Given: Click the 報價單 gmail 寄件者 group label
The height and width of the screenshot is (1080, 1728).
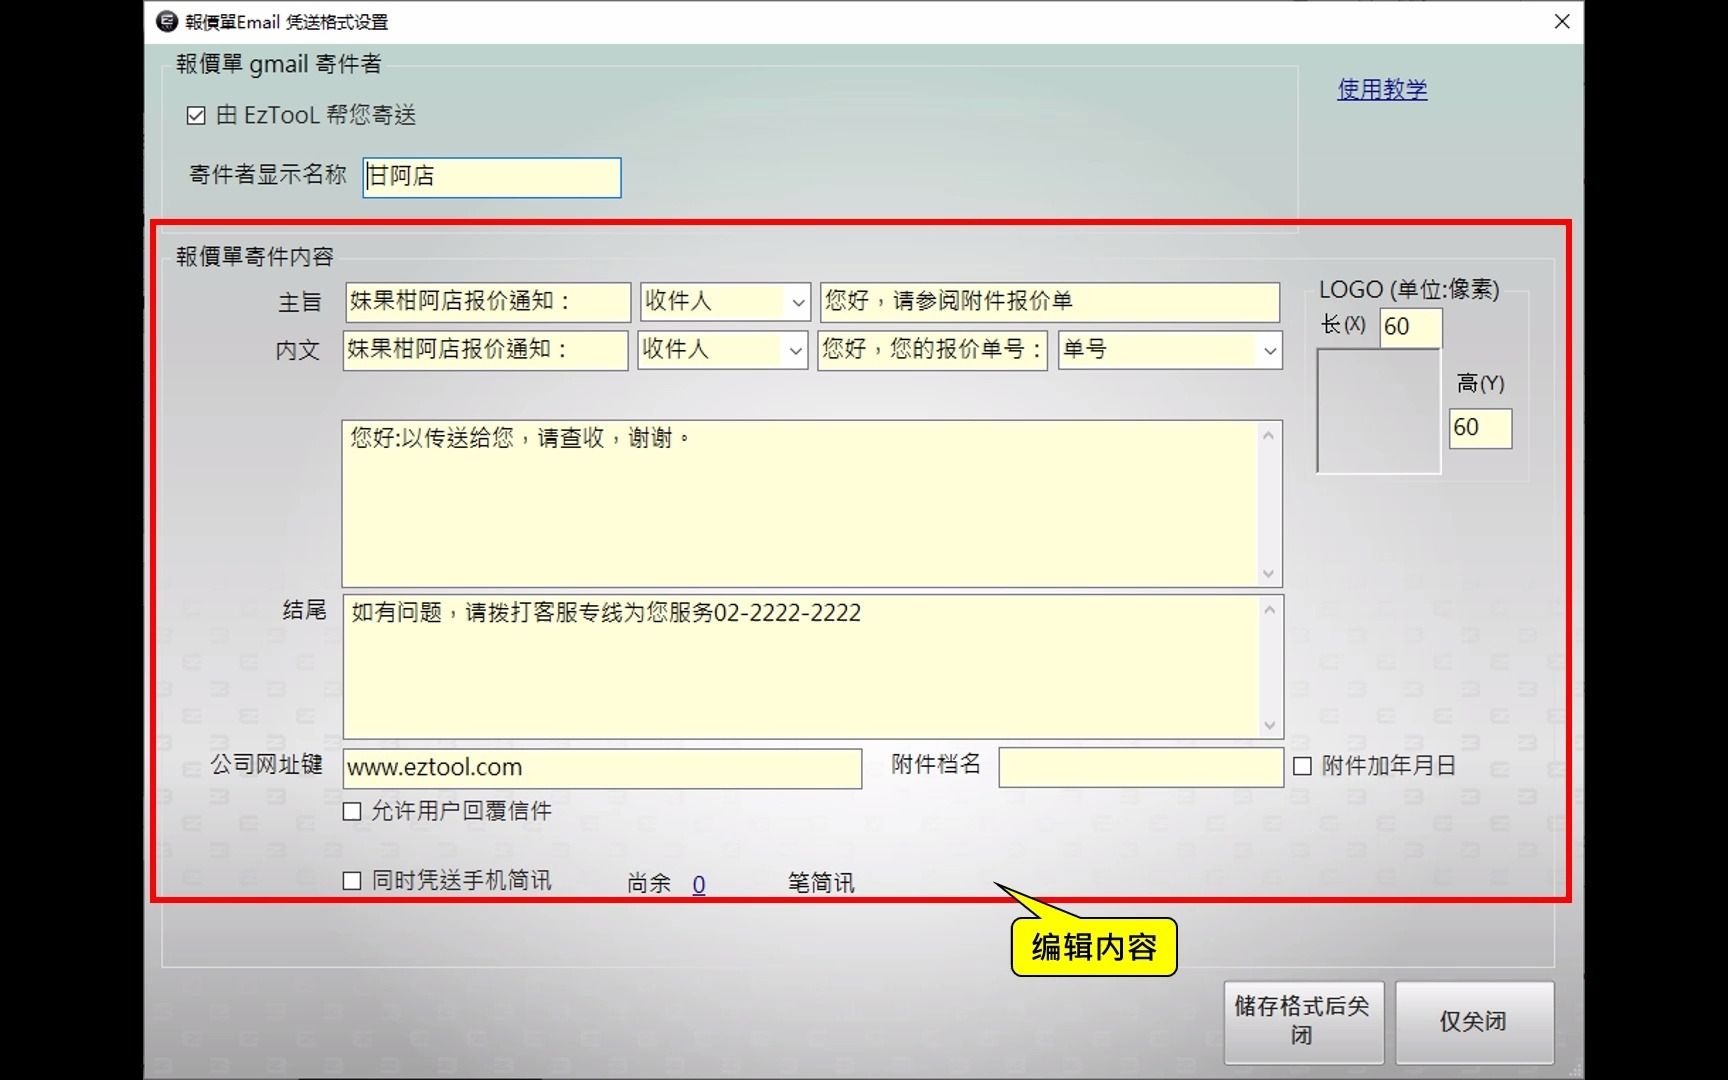Looking at the screenshot, I should [279, 64].
